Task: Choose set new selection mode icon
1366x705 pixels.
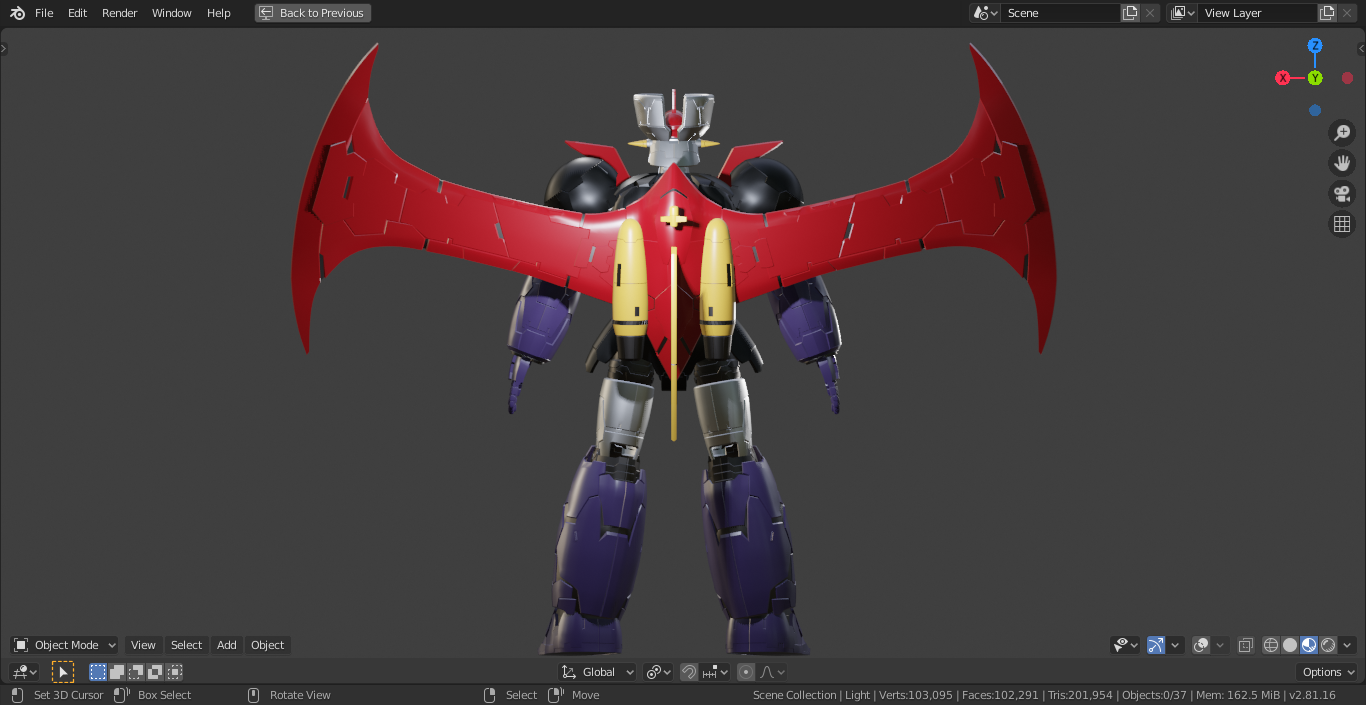Action: click(98, 672)
